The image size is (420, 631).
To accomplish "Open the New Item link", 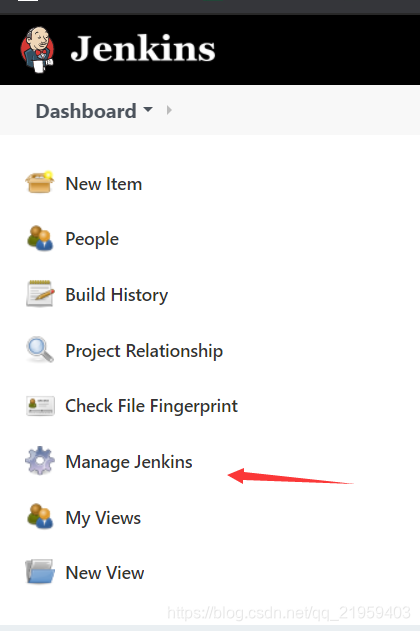I will click(104, 184).
